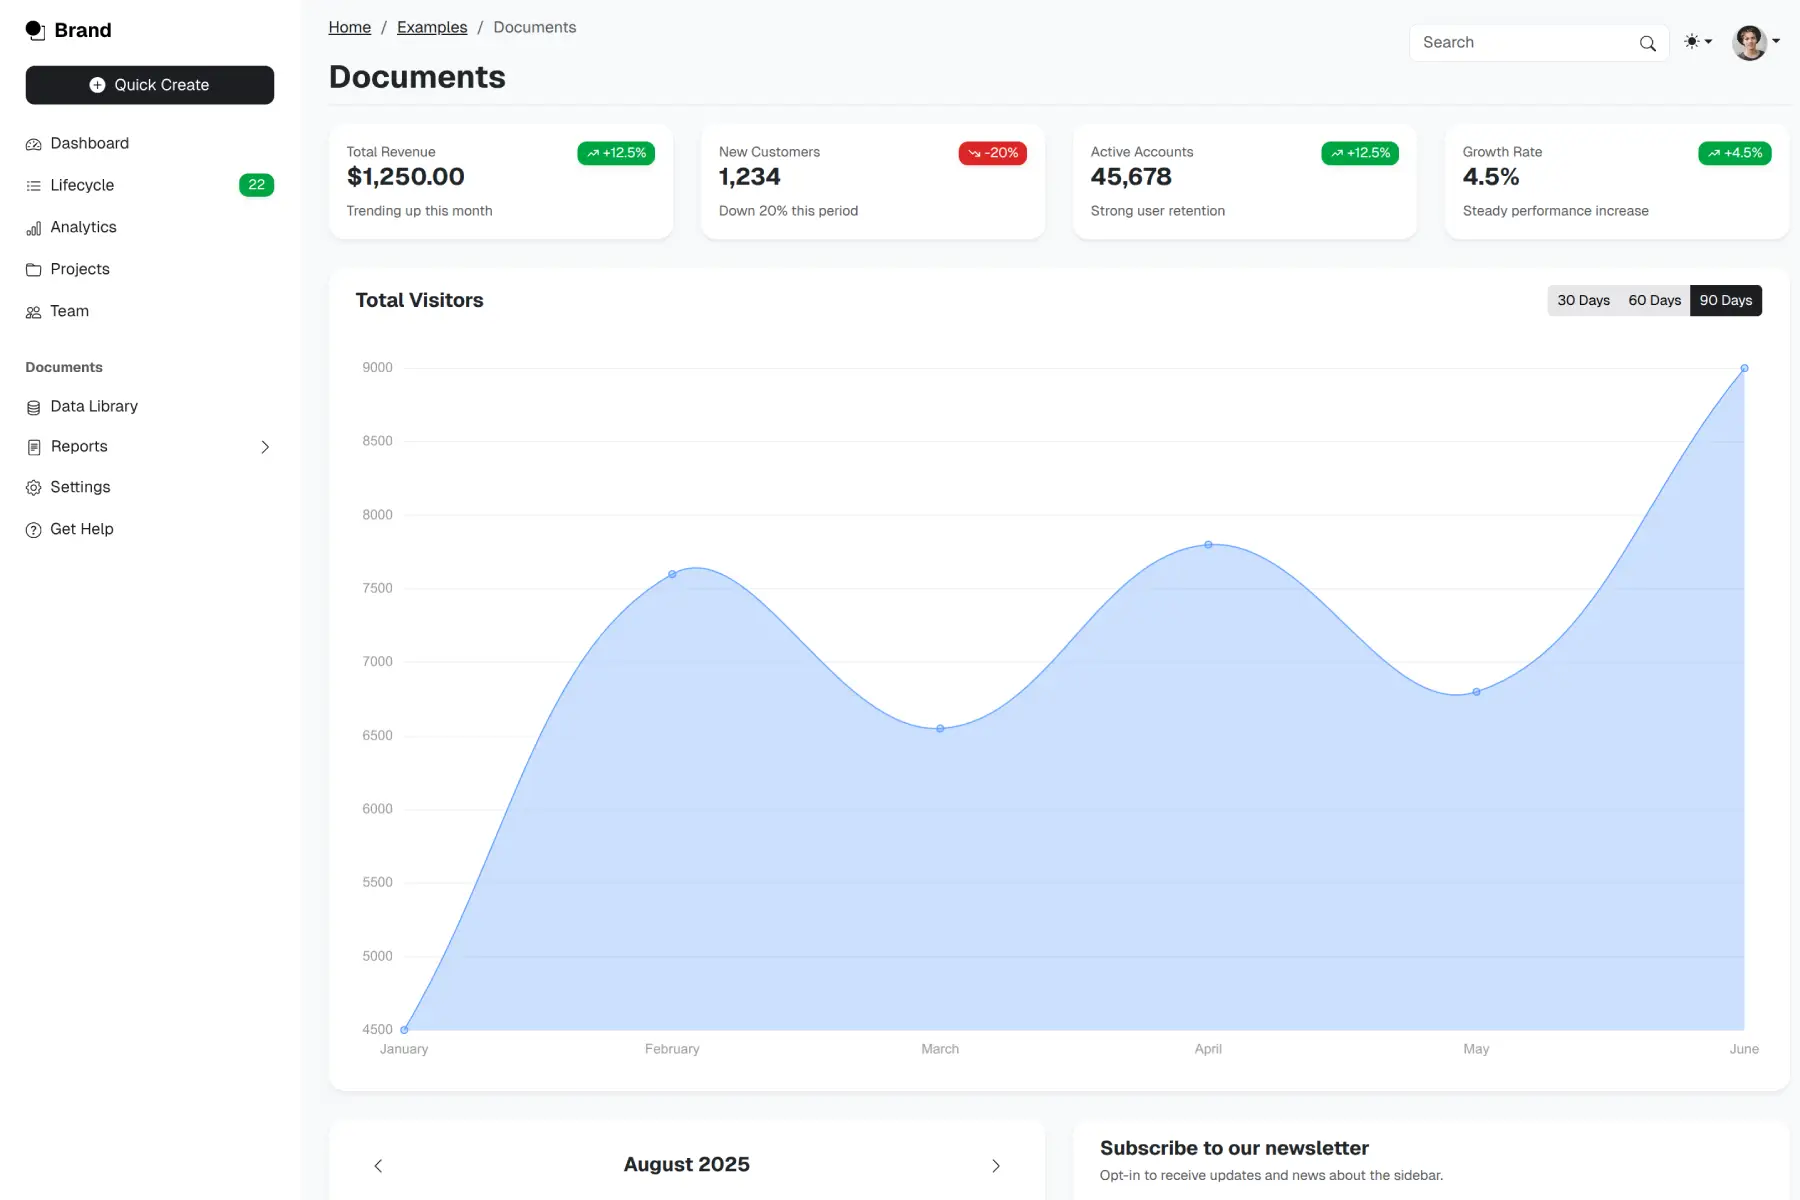Viewport: 1800px width, 1200px height.
Task: Open Get Help via the question-mark icon
Action: pyautogui.click(x=33, y=529)
